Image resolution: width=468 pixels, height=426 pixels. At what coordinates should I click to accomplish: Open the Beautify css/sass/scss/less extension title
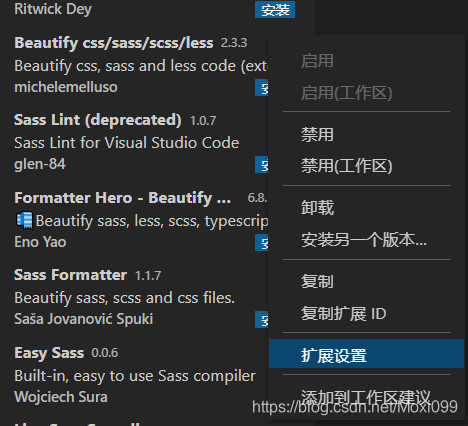(x=114, y=43)
